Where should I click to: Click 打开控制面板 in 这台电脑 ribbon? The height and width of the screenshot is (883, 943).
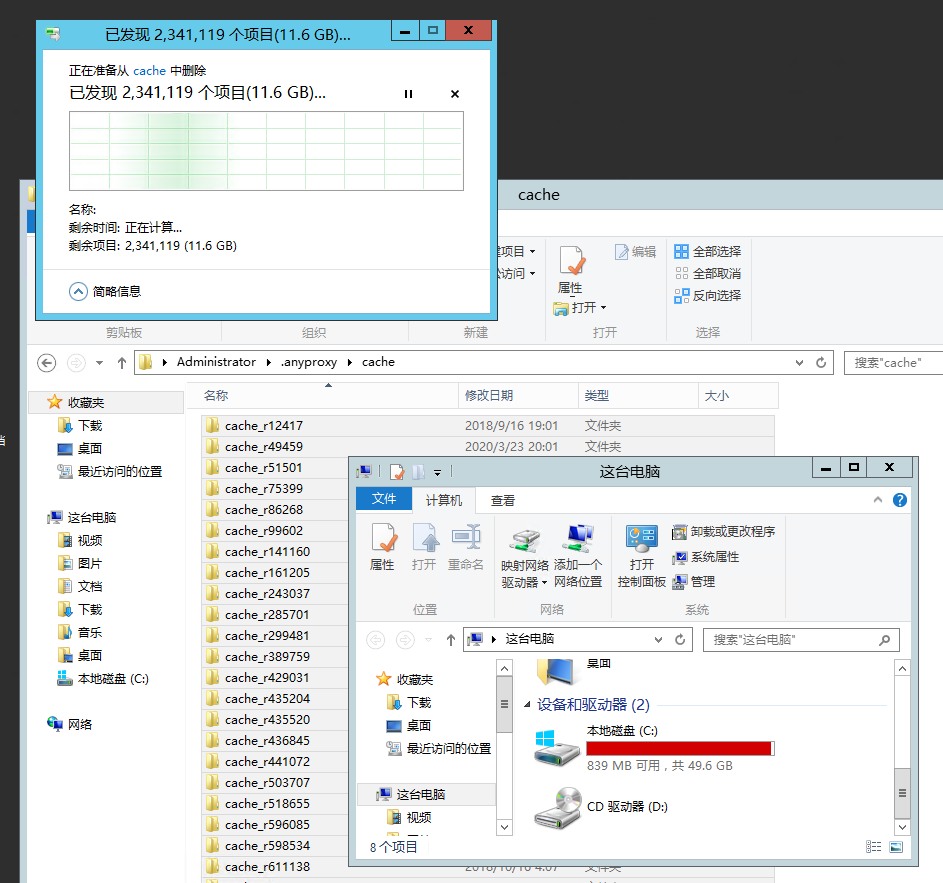tap(642, 557)
